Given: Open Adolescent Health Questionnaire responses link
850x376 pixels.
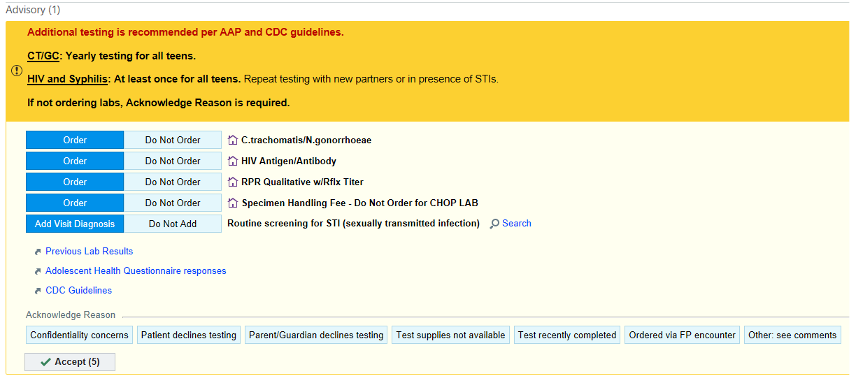Looking at the screenshot, I should (x=136, y=271).
